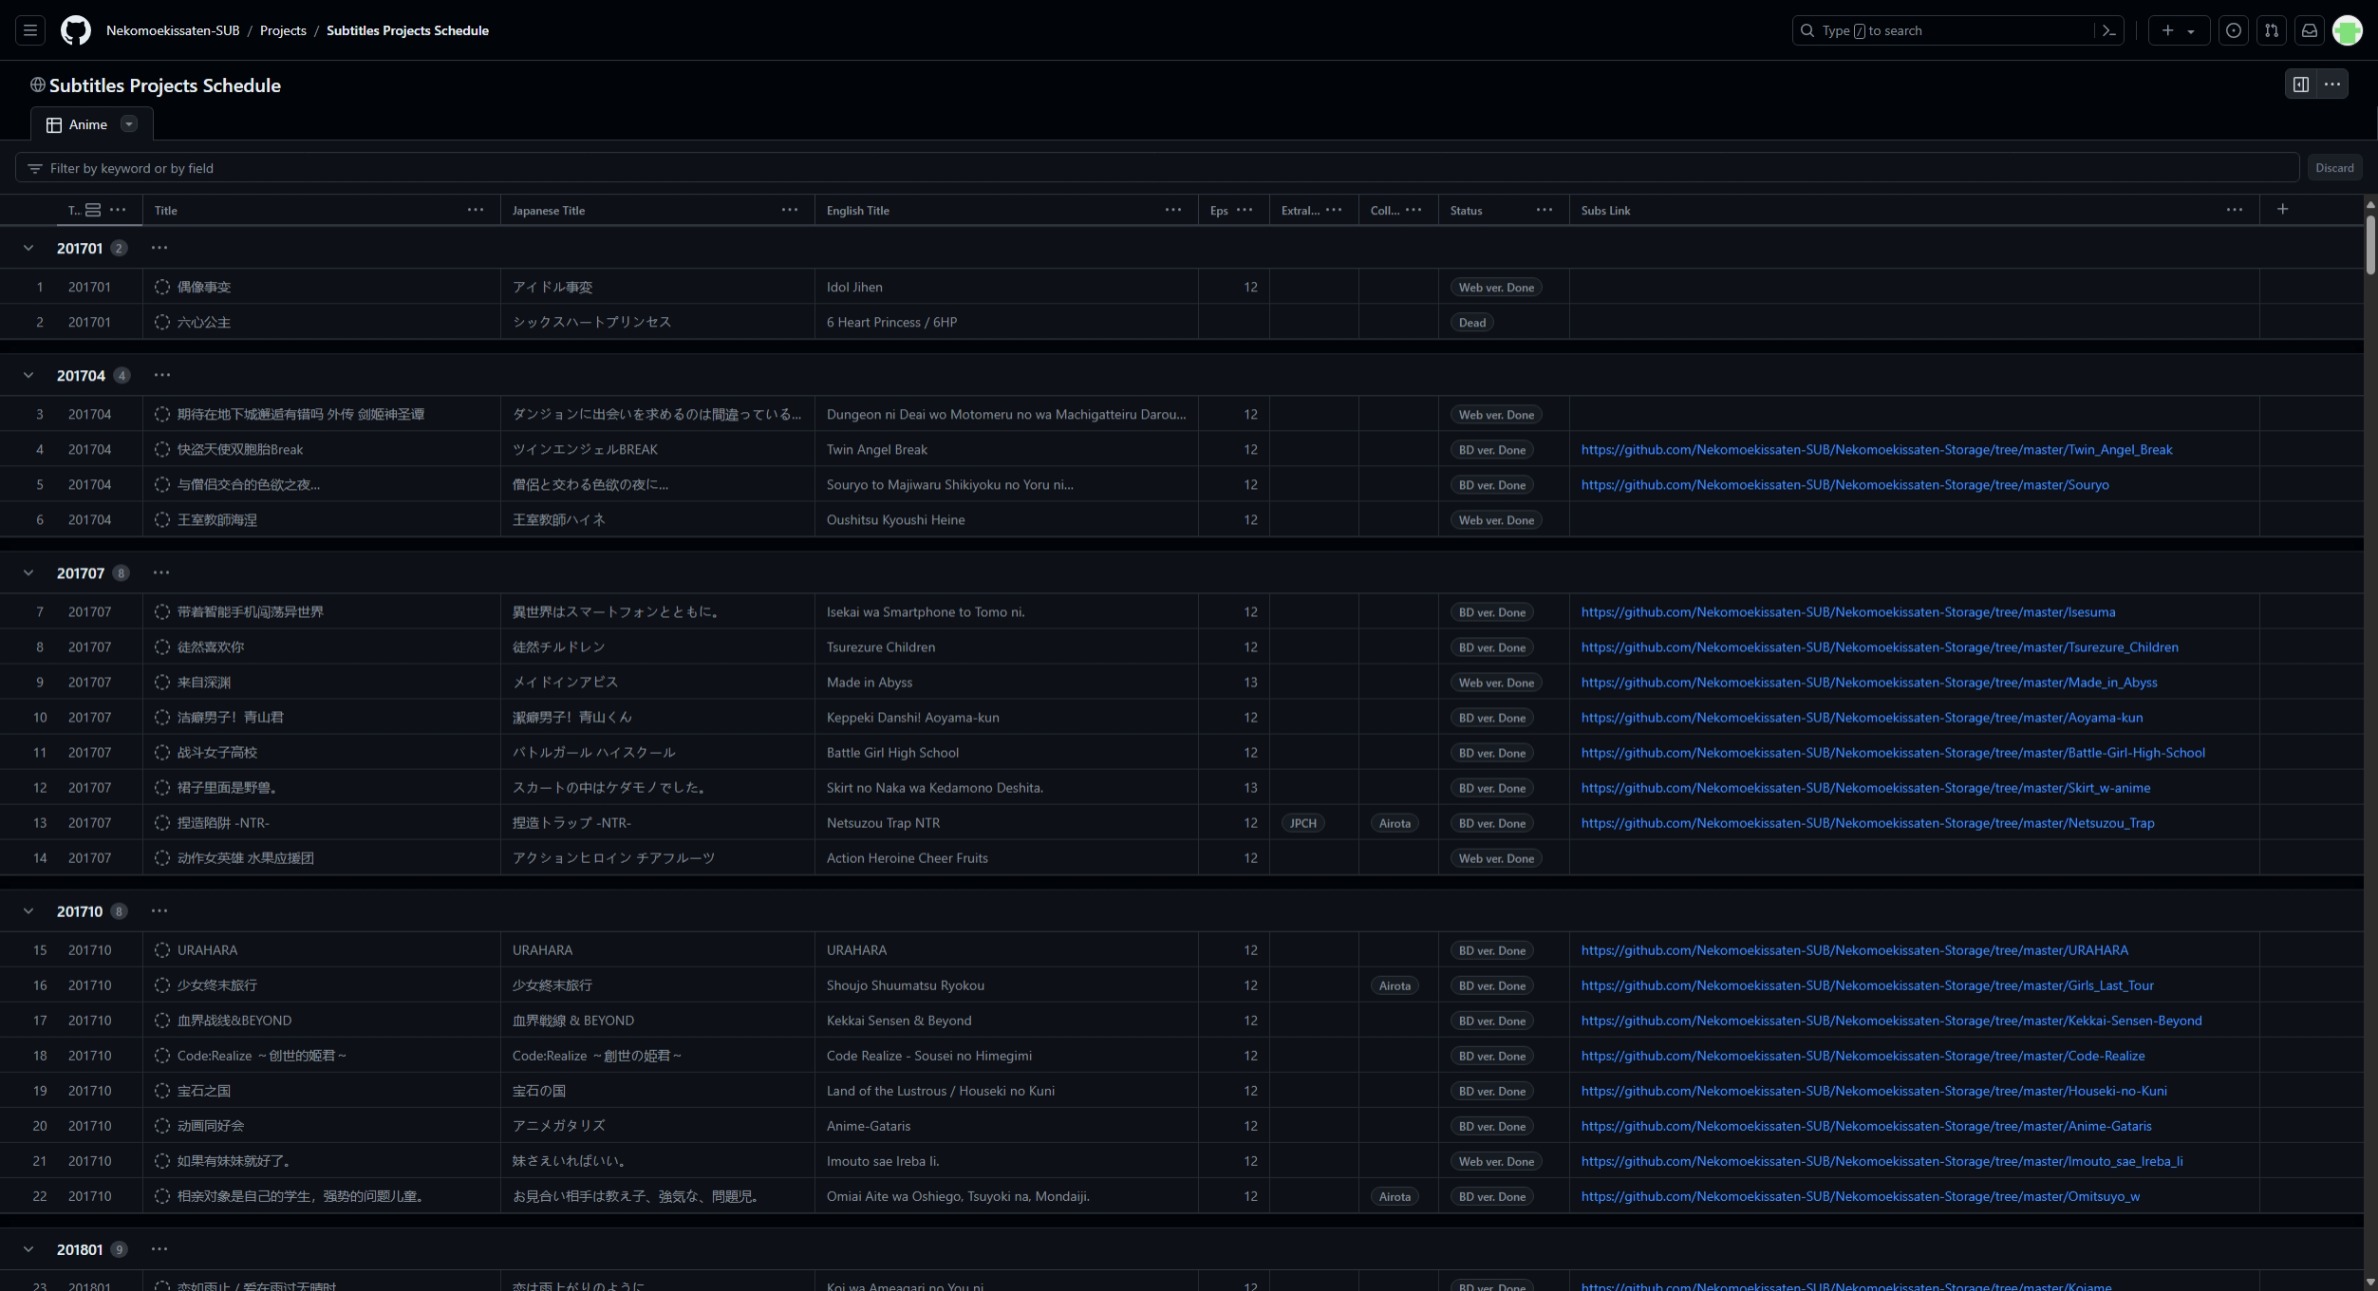The image size is (2378, 1291).
Task: Click the Projects breadcrumb link
Action: pos(283,30)
